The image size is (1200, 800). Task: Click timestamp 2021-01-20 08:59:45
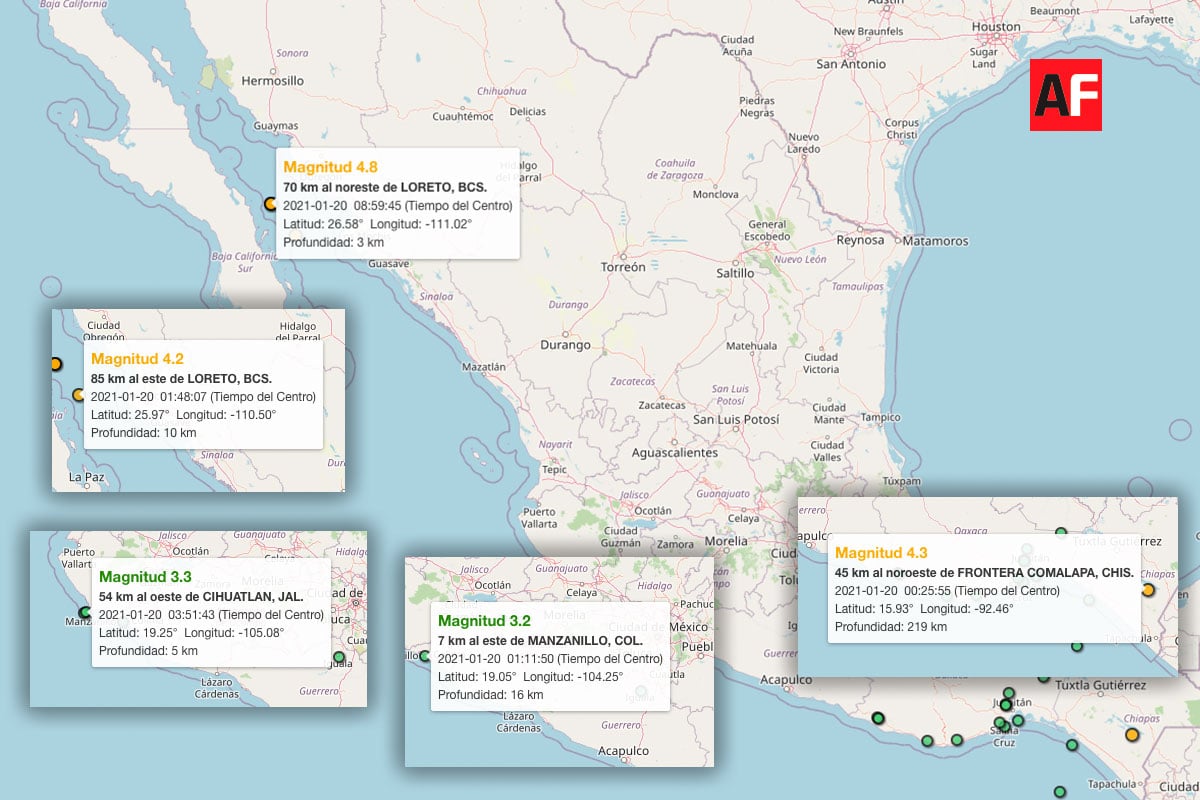(398, 205)
